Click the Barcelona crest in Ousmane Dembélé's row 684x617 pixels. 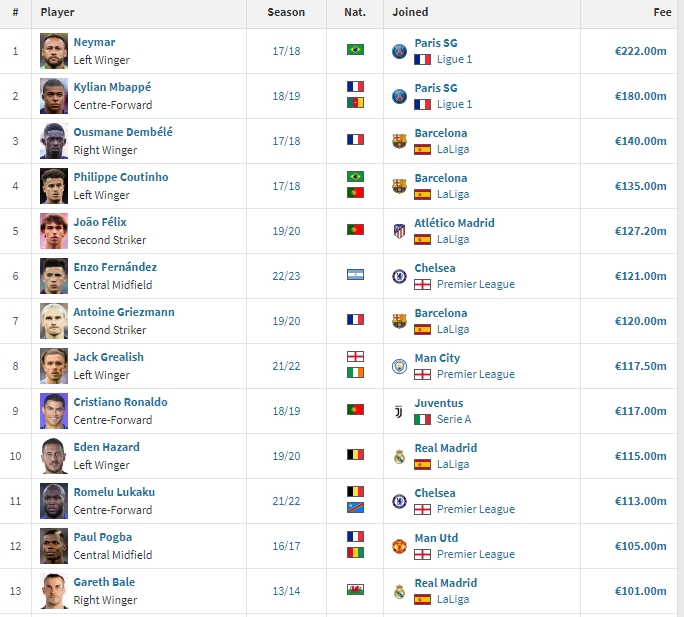(x=399, y=141)
